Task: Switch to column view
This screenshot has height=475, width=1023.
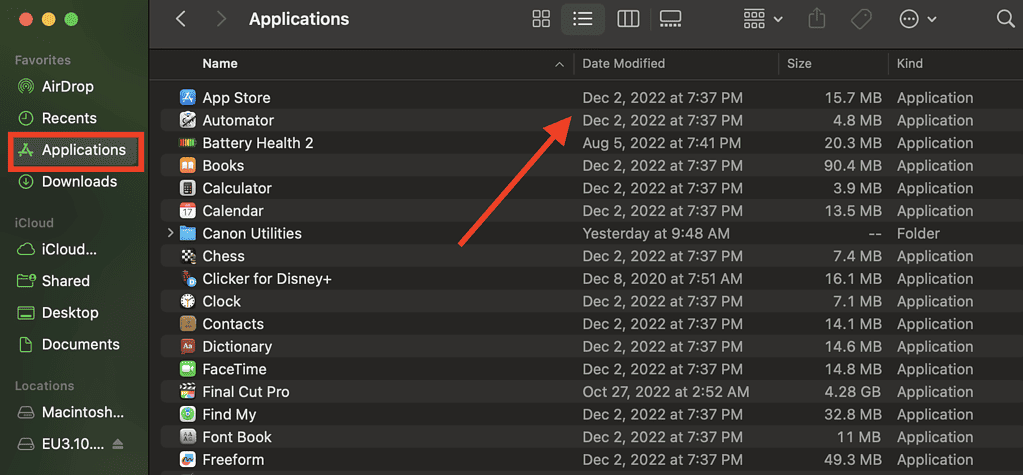Action: click(628, 19)
